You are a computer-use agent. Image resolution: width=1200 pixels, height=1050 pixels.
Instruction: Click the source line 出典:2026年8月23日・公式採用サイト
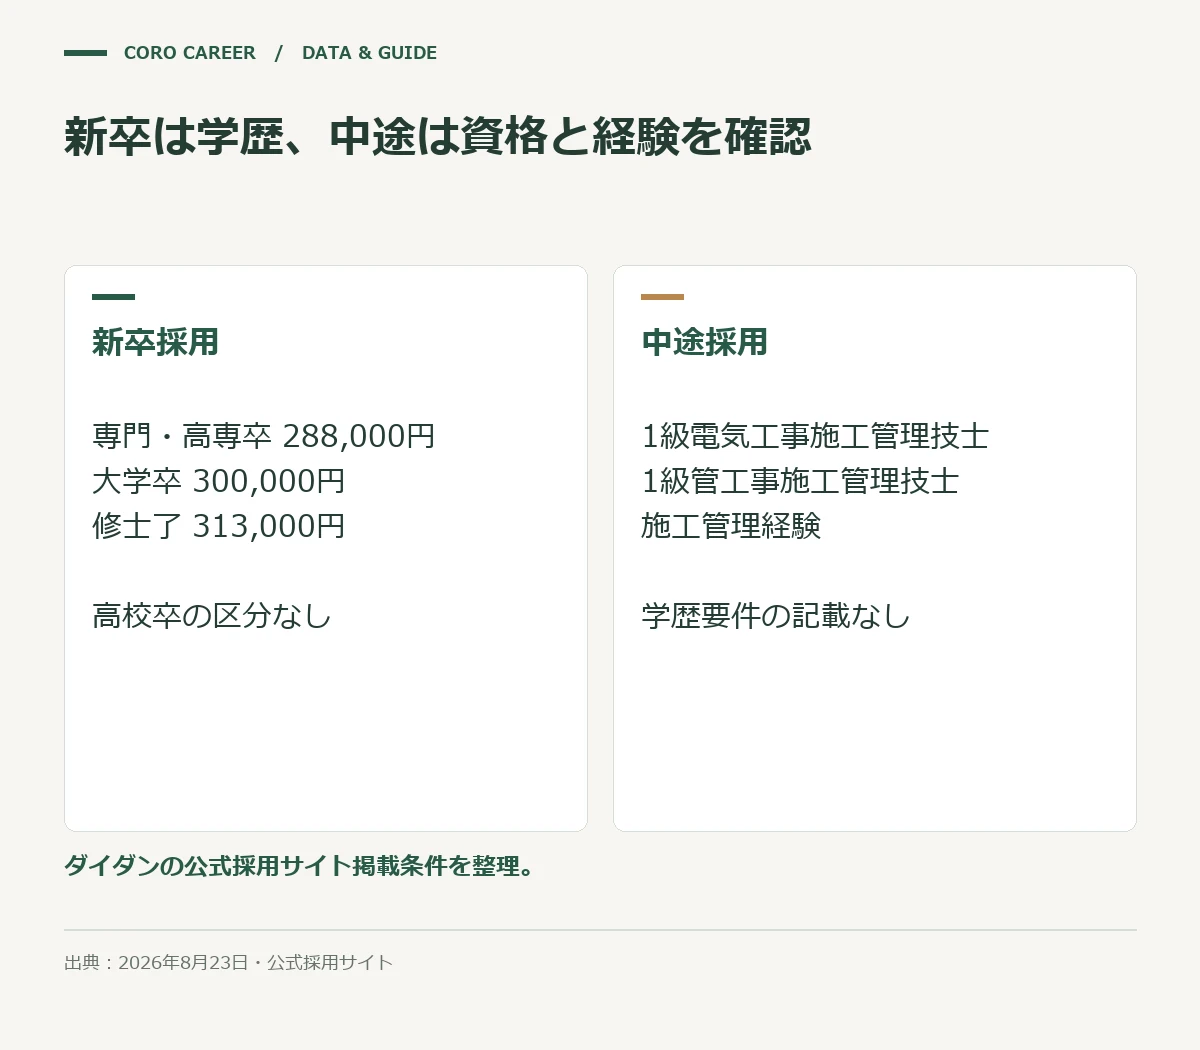pyautogui.click(x=229, y=963)
